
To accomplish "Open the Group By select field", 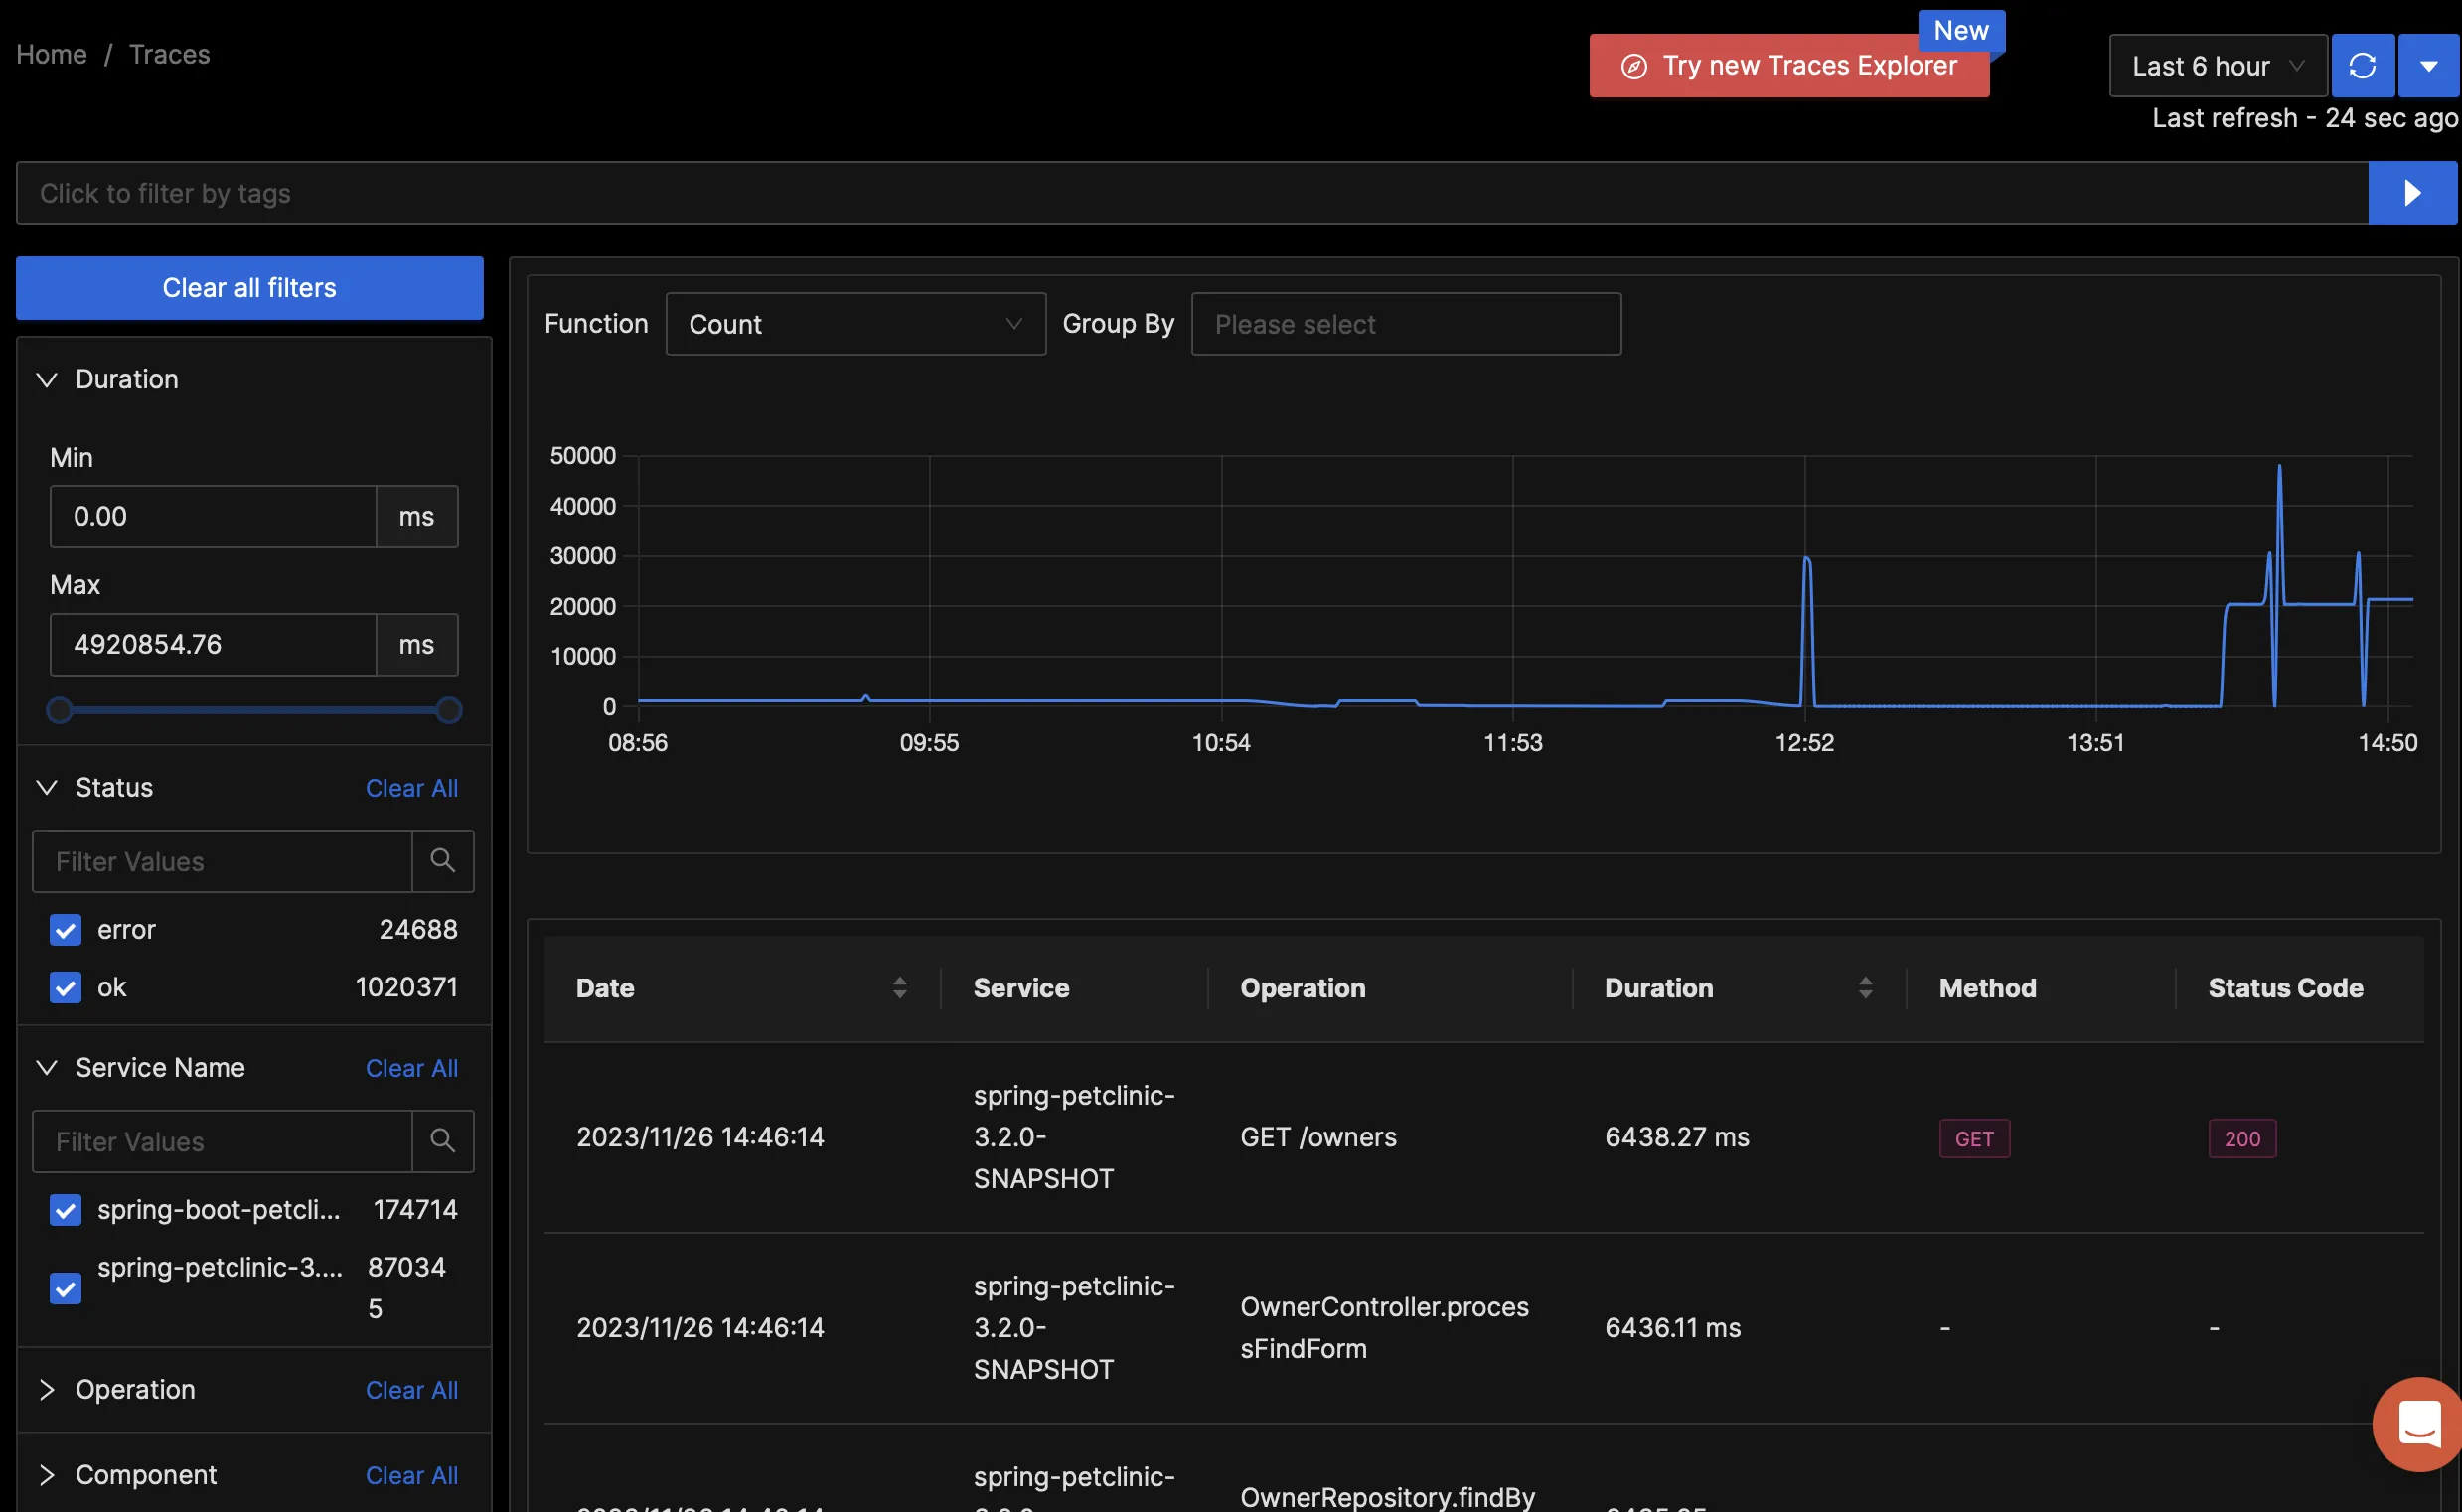I will click(1406, 324).
